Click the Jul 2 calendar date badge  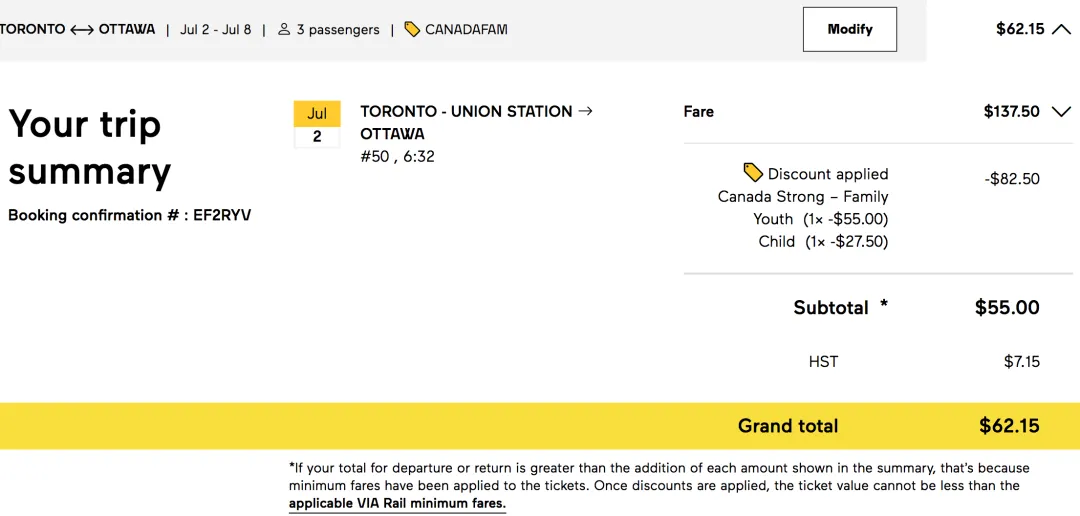coord(317,125)
